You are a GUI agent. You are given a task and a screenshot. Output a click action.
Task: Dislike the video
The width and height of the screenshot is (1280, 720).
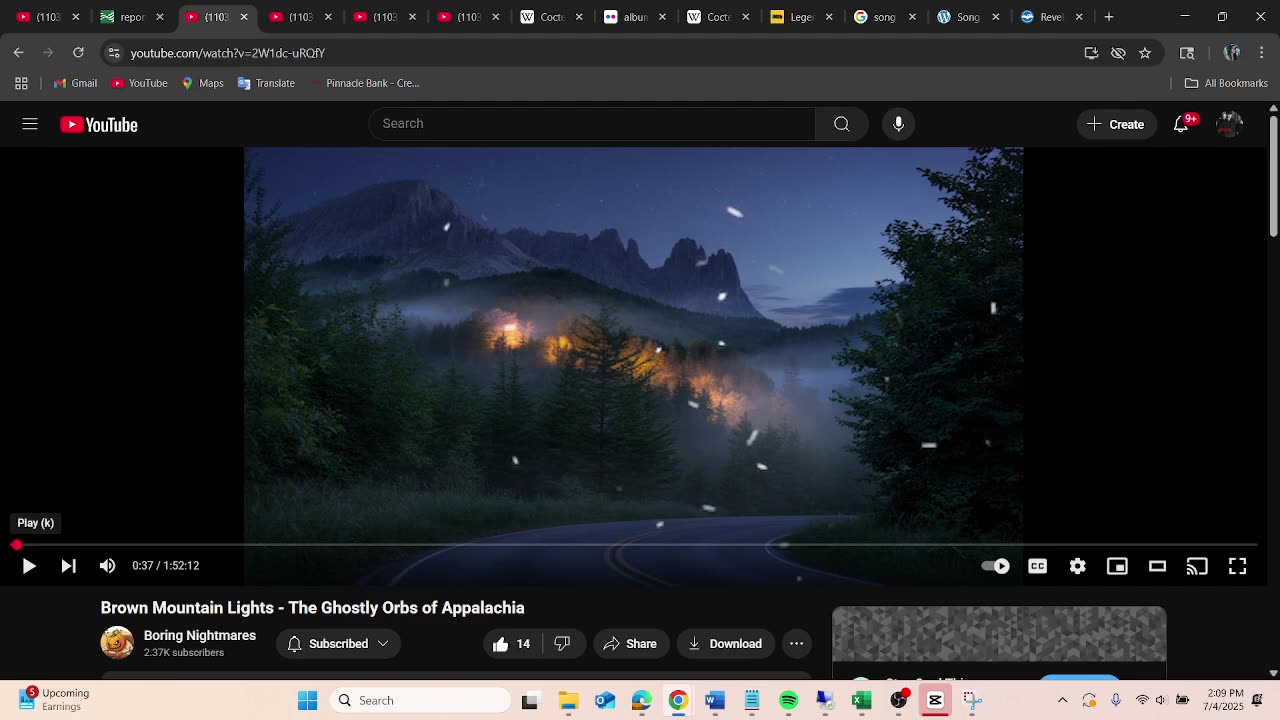tap(563, 644)
